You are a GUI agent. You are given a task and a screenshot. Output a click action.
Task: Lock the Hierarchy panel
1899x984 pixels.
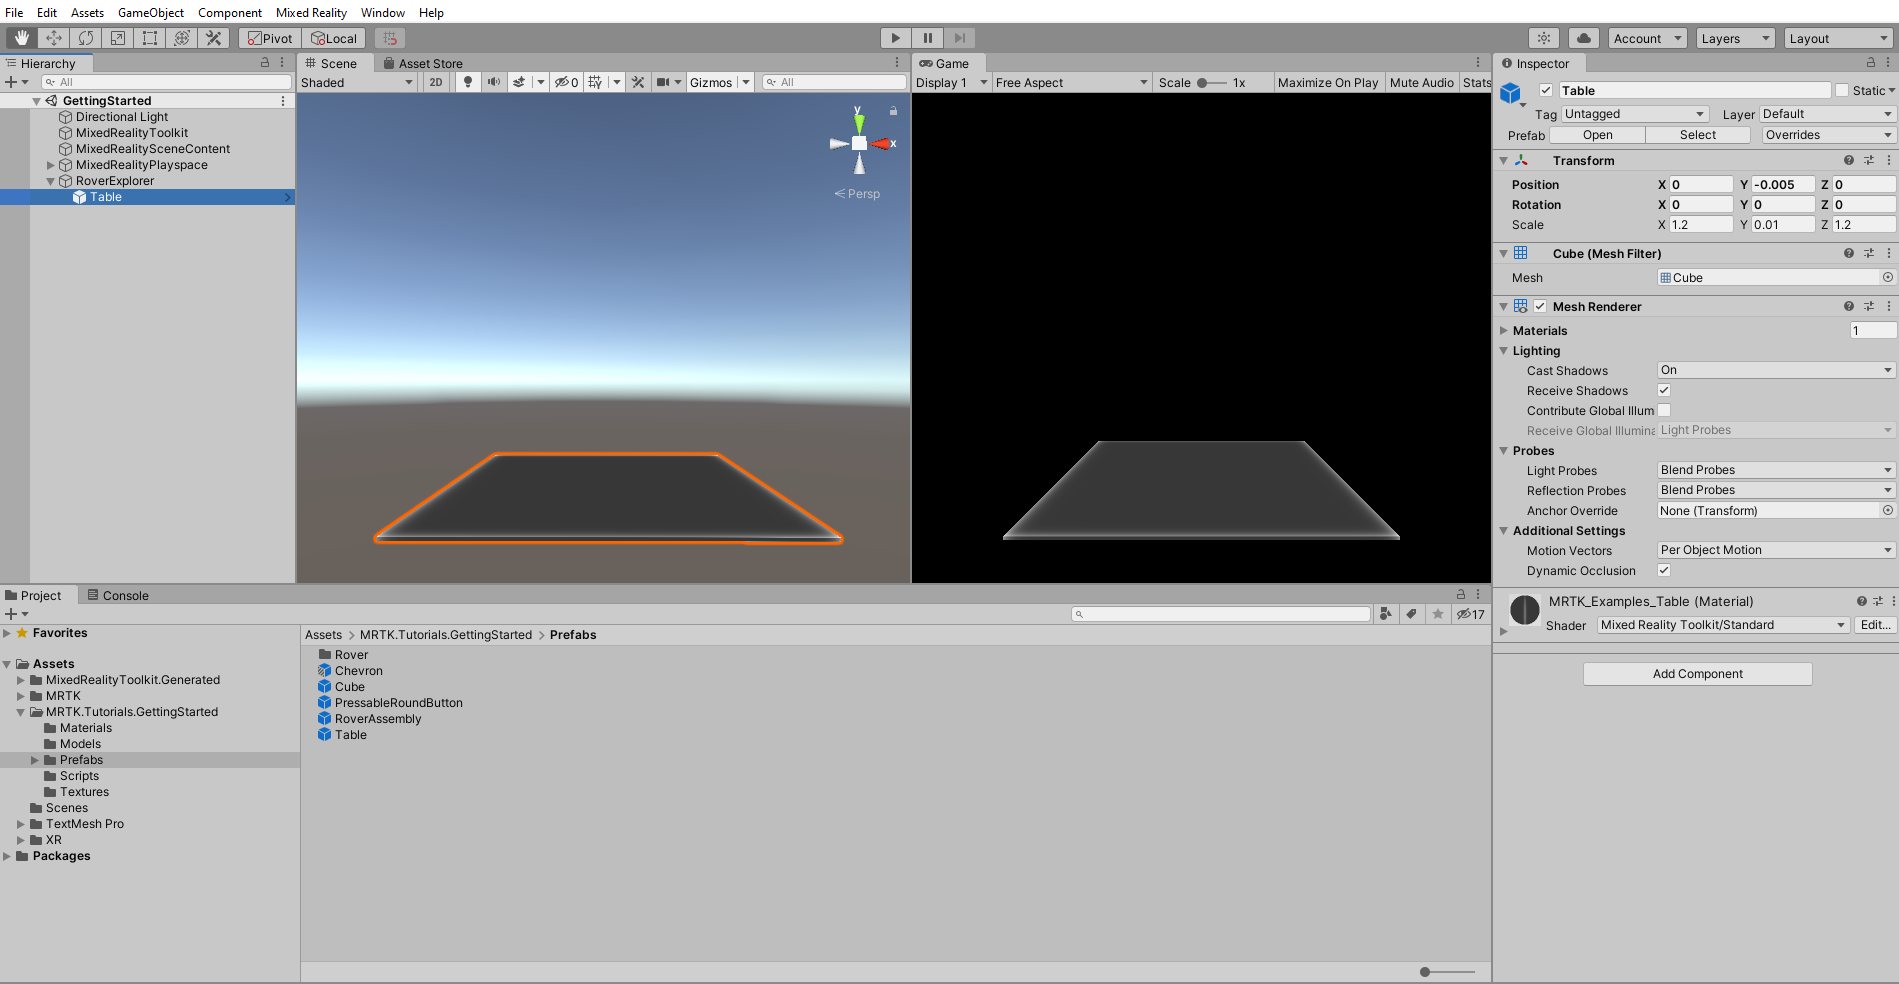pyautogui.click(x=265, y=62)
